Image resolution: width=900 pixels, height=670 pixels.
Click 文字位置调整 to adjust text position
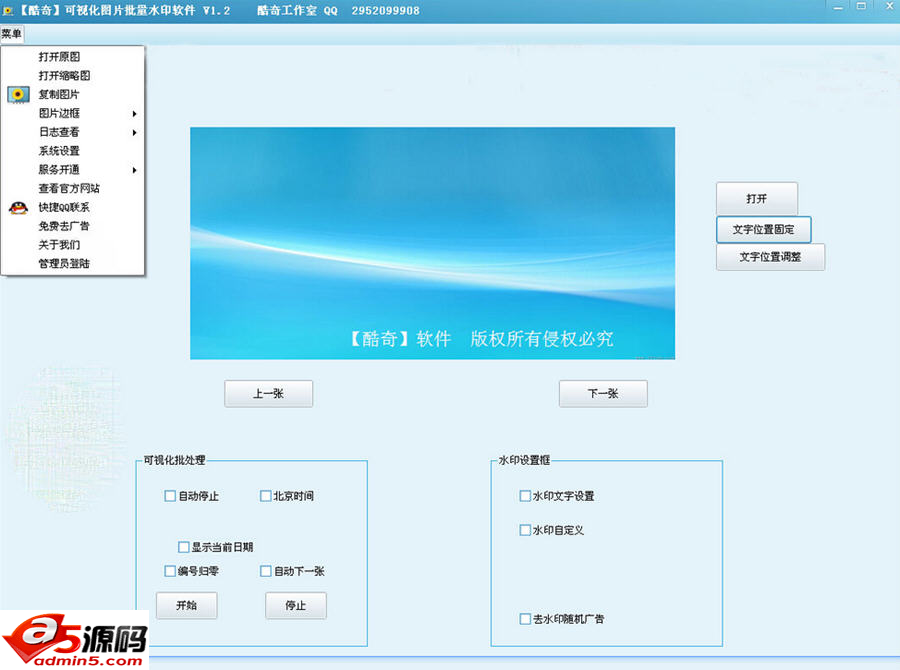click(x=770, y=257)
